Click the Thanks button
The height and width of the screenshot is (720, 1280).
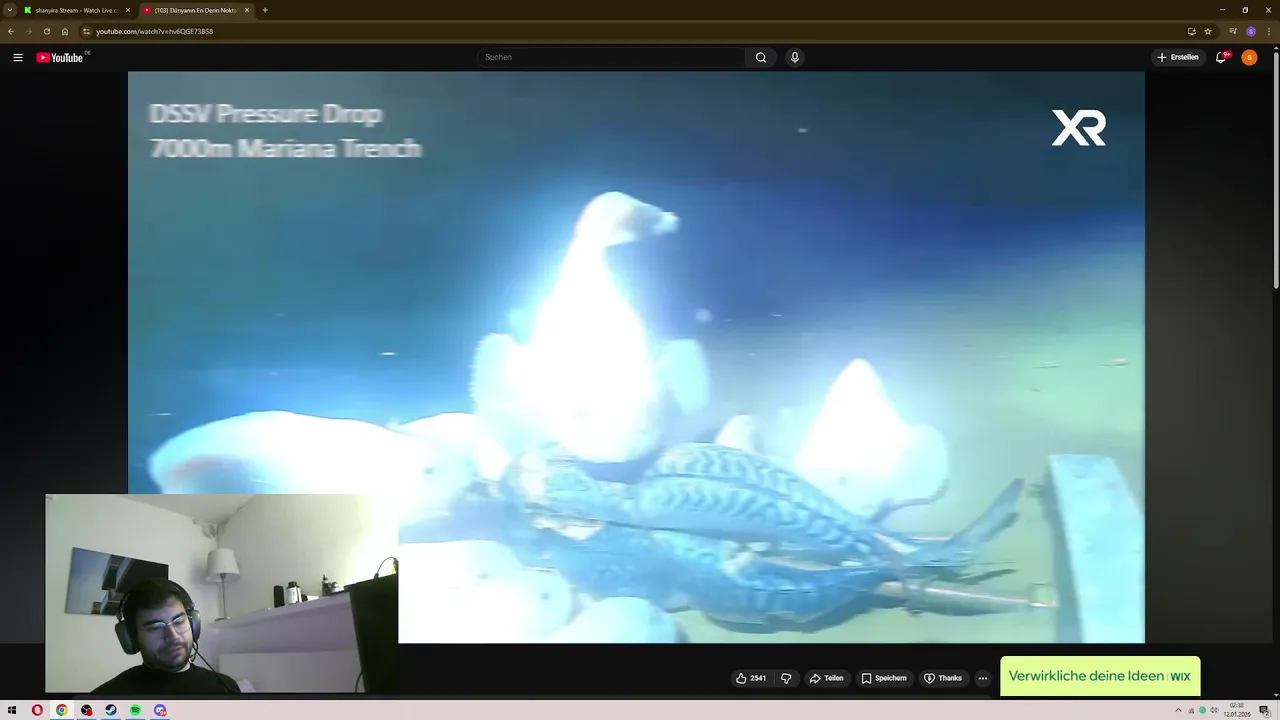coord(942,678)
